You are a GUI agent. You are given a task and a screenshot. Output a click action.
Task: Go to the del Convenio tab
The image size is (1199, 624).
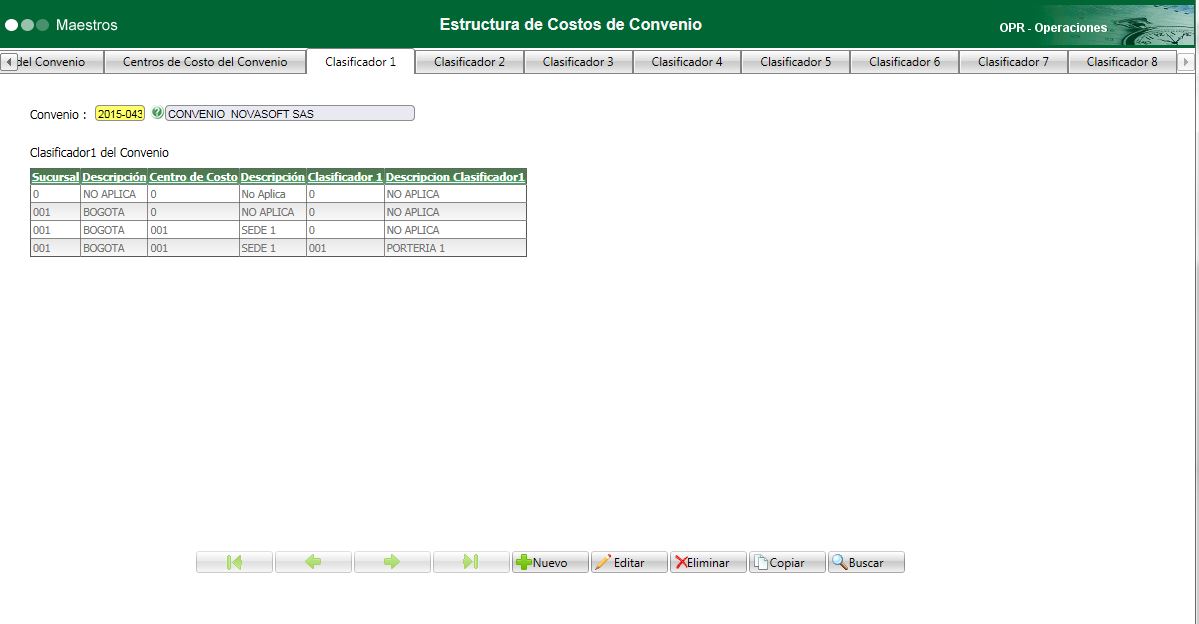[55, 61]
